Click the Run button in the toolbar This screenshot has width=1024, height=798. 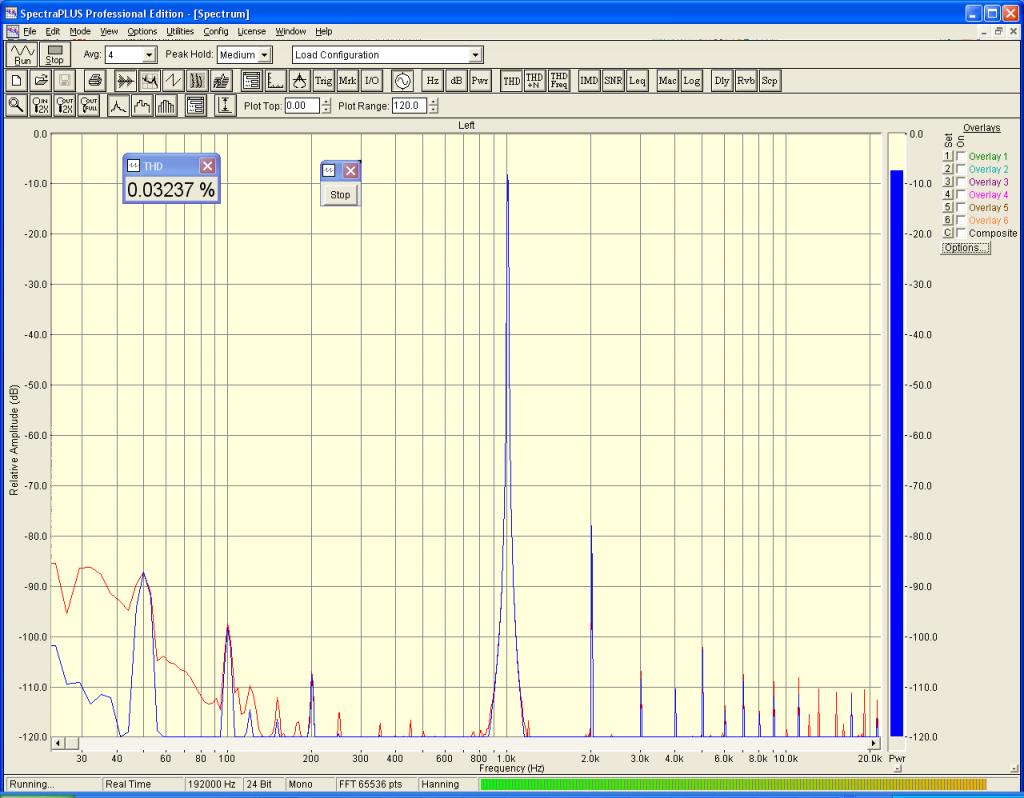point(22,54)
